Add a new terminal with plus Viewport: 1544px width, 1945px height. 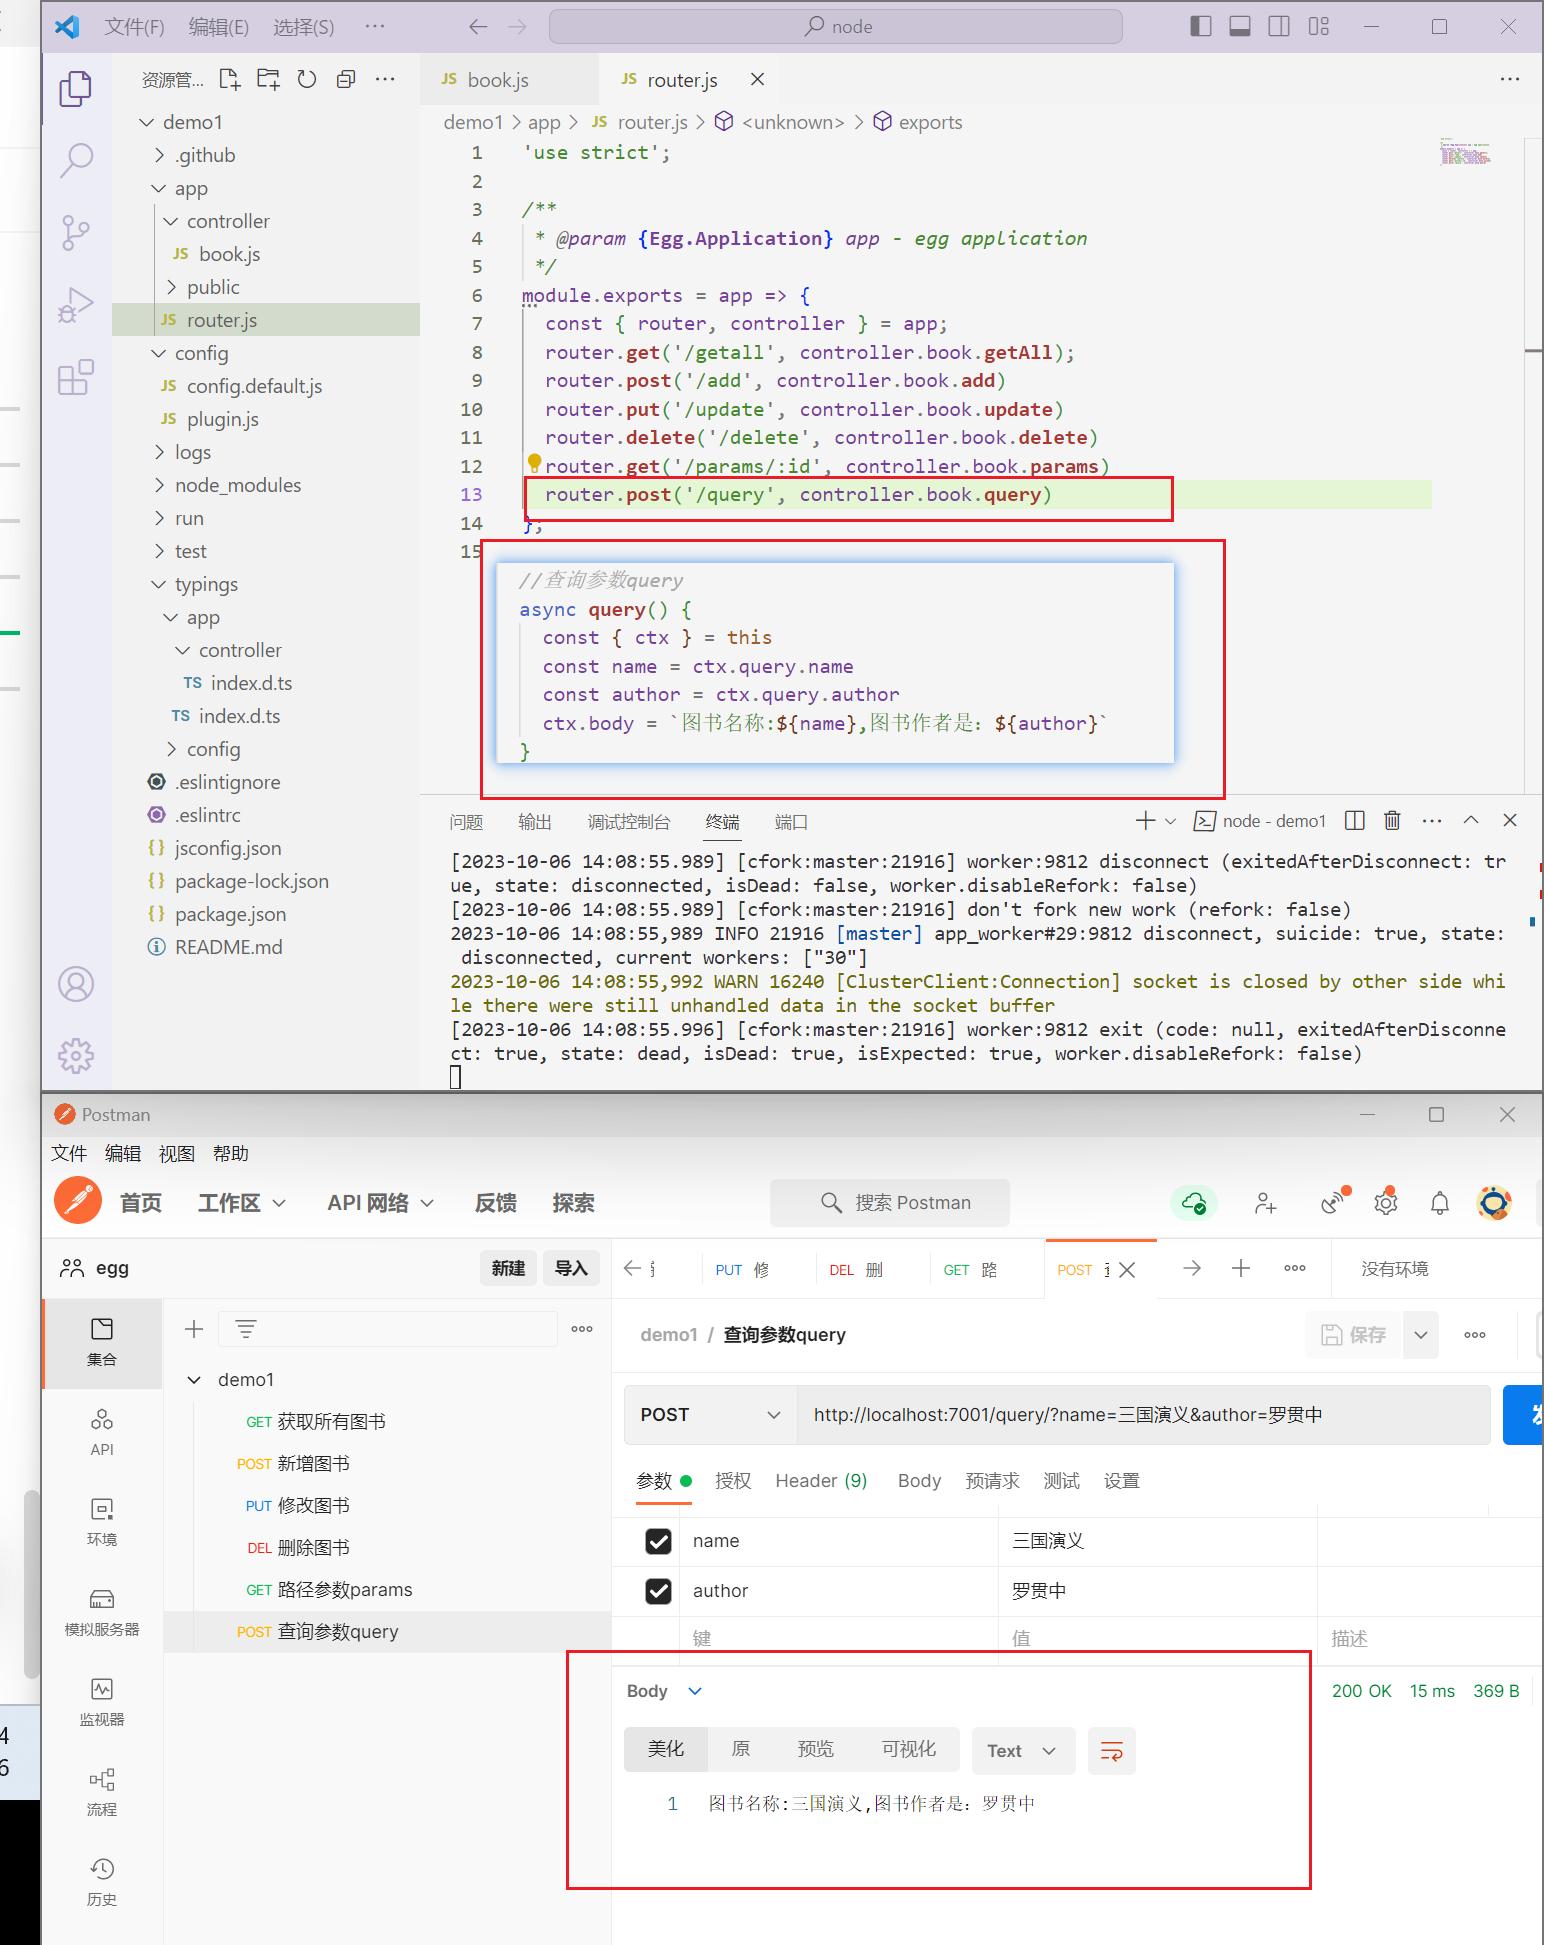(x=1146, y=820)
